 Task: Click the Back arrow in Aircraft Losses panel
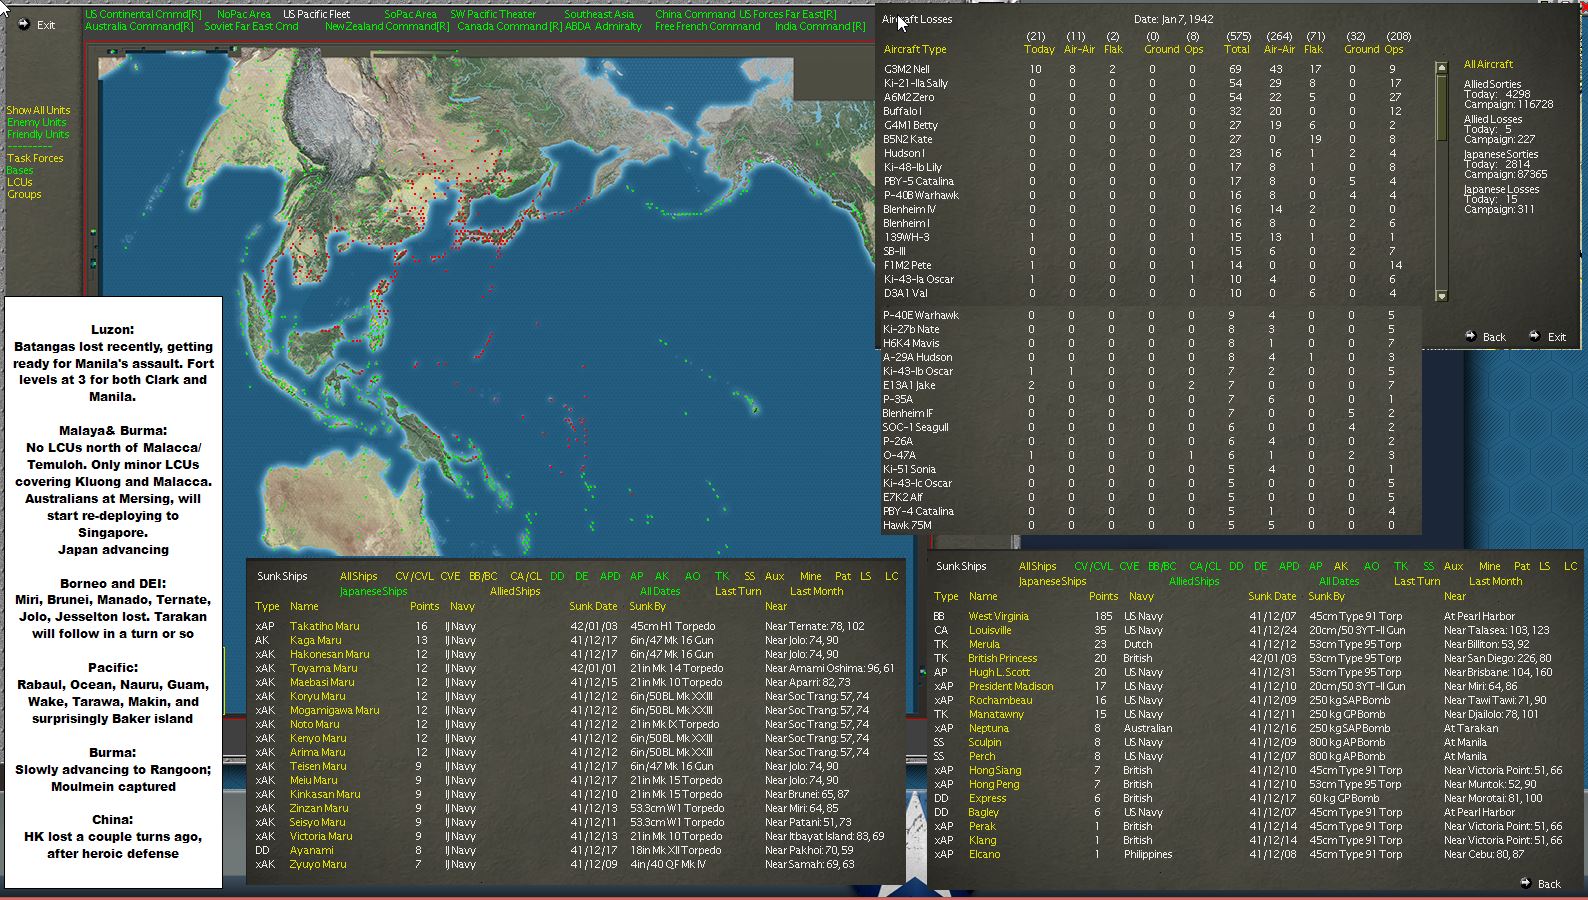tap(1470, 336)
